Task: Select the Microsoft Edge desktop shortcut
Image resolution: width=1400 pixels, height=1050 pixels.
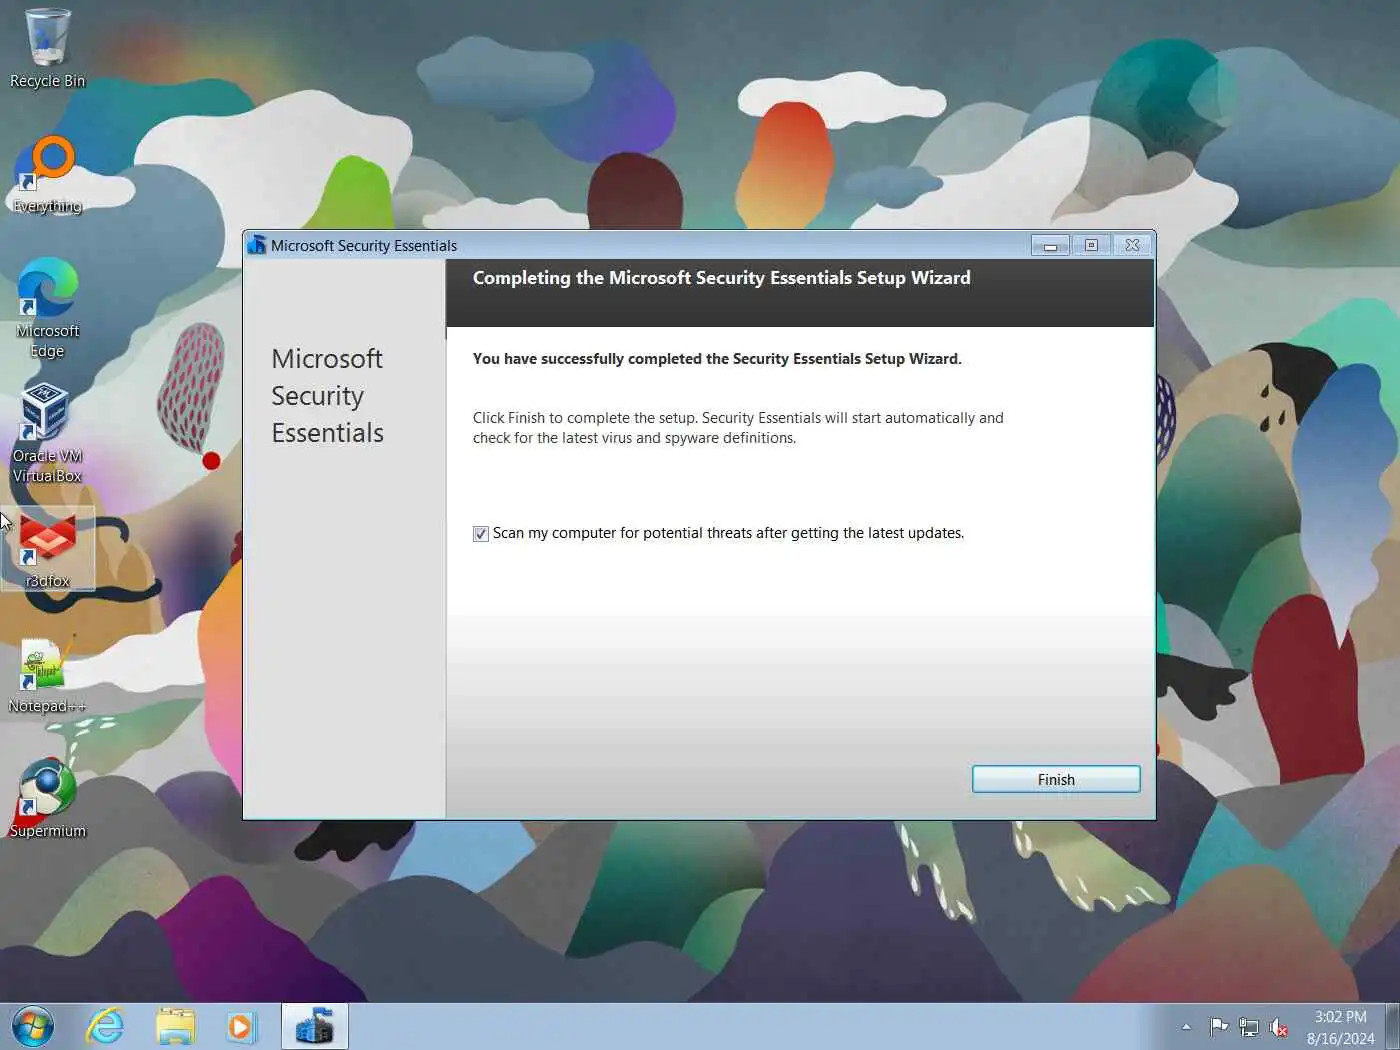Action: pyautogui.click(x=47, y=308)
